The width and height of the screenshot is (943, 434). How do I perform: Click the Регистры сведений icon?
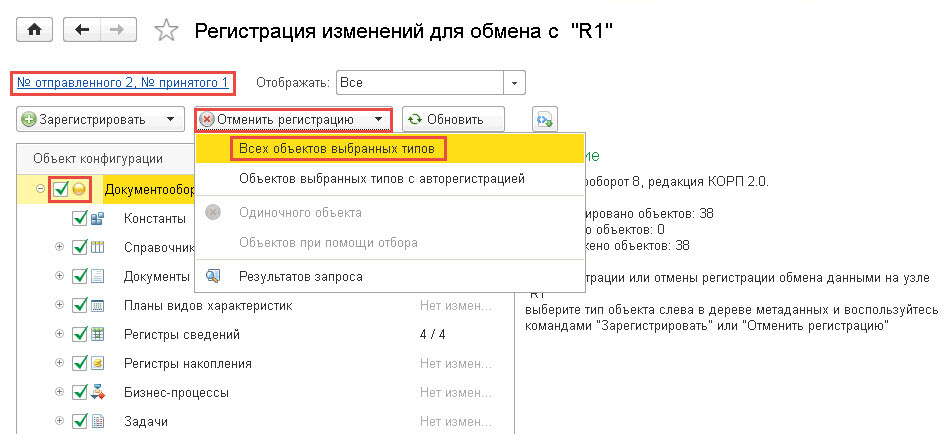coord(97,334)
